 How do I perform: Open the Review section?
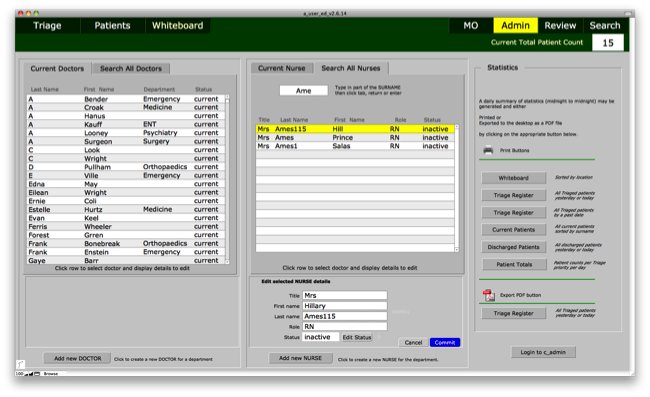tap(560, 26)
